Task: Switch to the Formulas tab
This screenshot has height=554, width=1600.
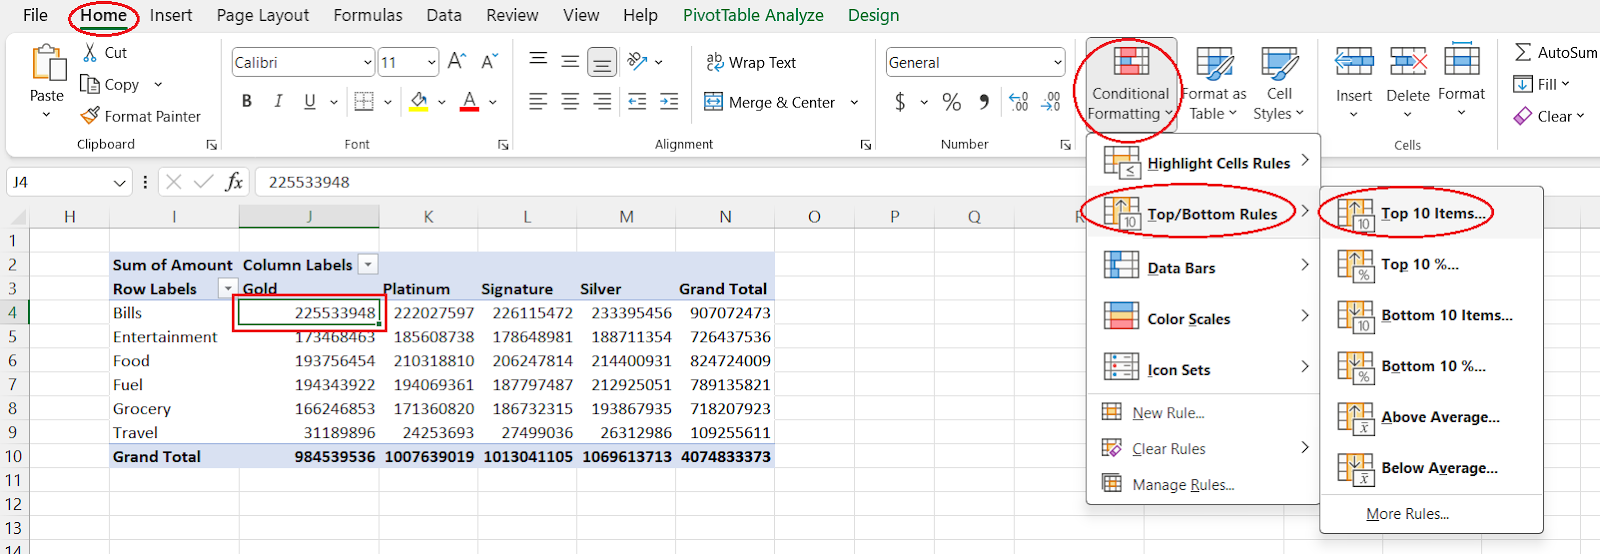Action: pyautogui.click(x=368, y=15)
